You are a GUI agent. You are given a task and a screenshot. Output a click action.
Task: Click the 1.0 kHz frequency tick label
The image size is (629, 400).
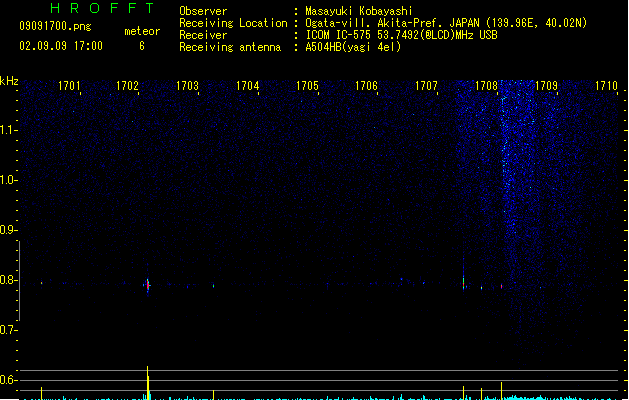click(8, 180)
